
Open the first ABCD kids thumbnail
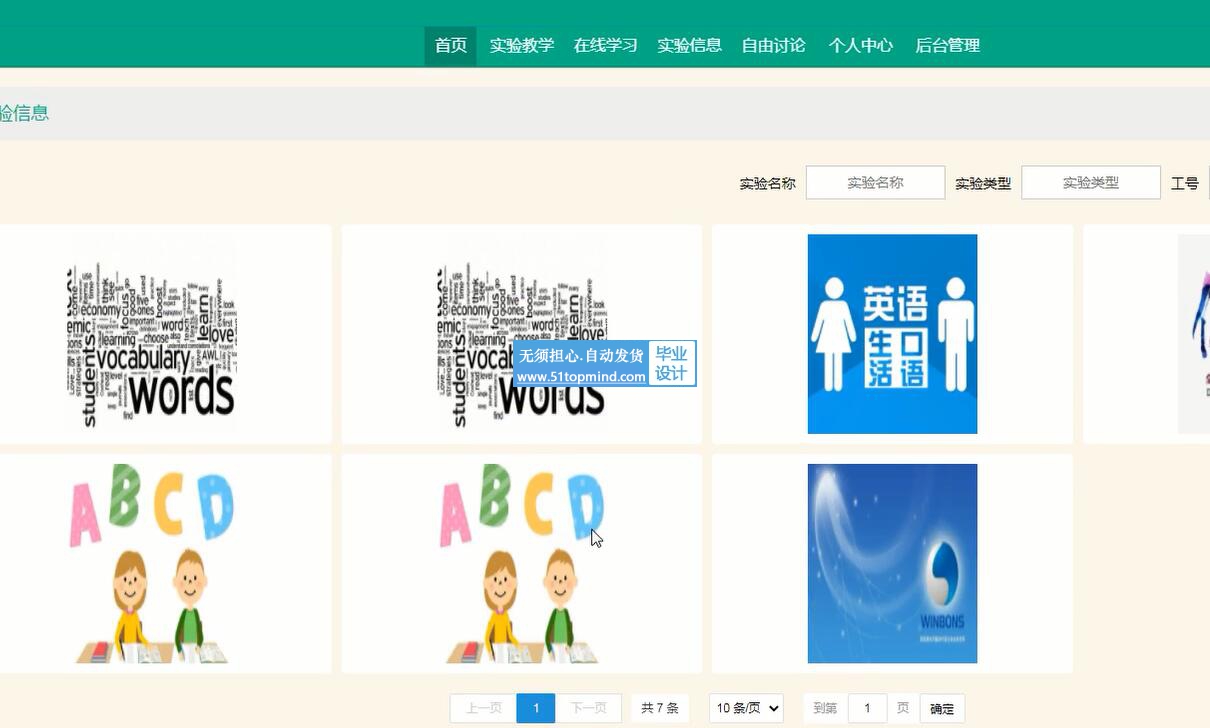tap(151, 563)
